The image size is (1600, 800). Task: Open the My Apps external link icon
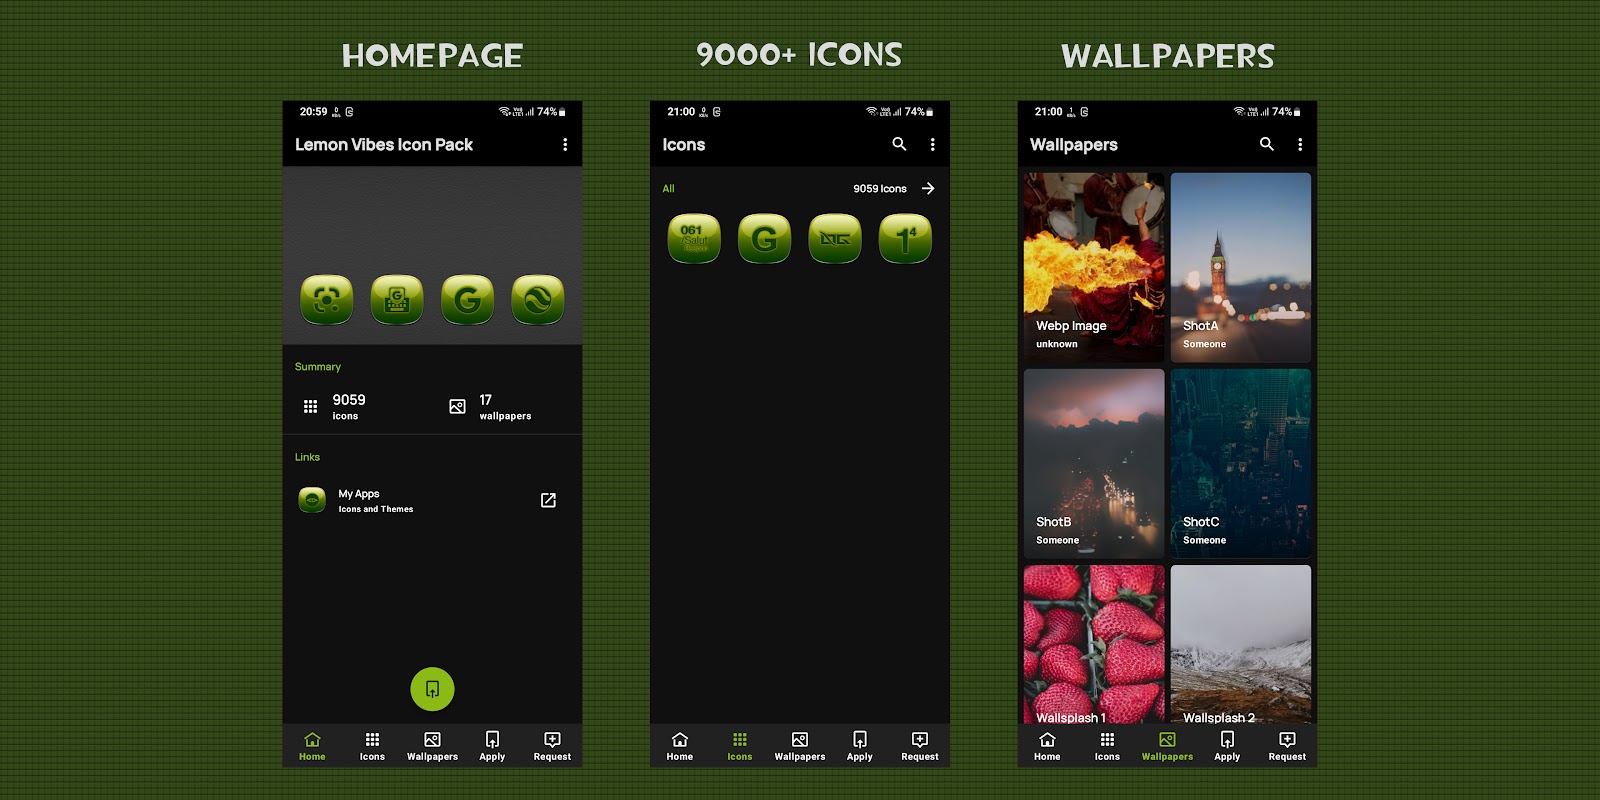coord(548,500)
